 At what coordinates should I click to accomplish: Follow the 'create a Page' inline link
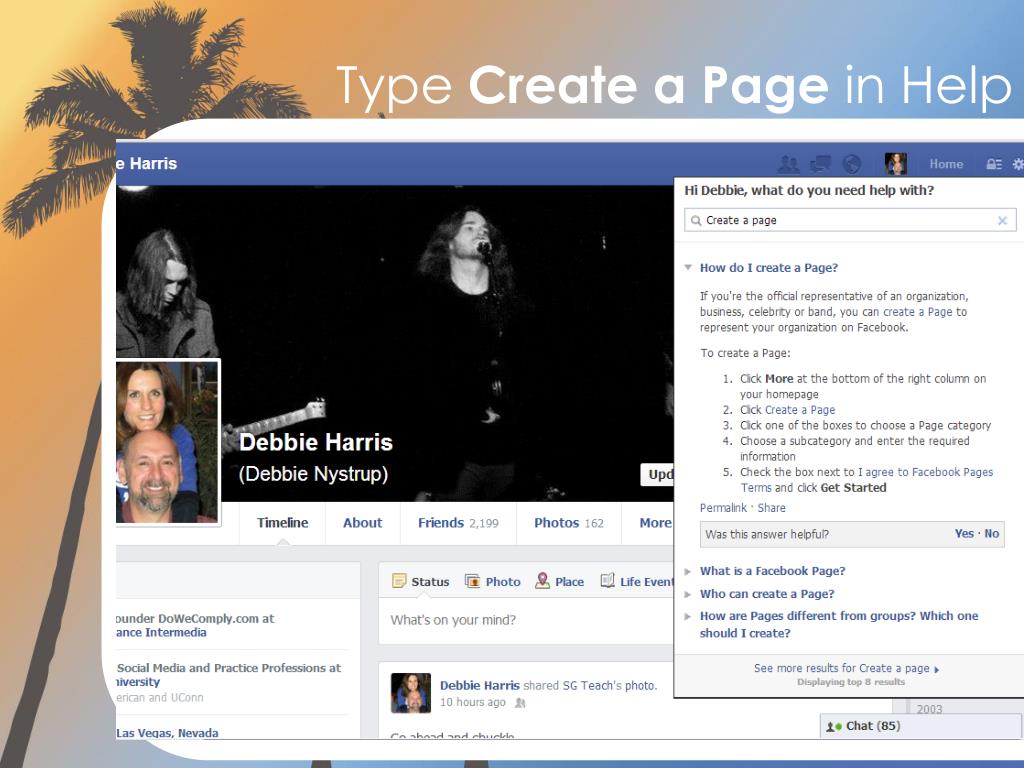click(918, 312)
